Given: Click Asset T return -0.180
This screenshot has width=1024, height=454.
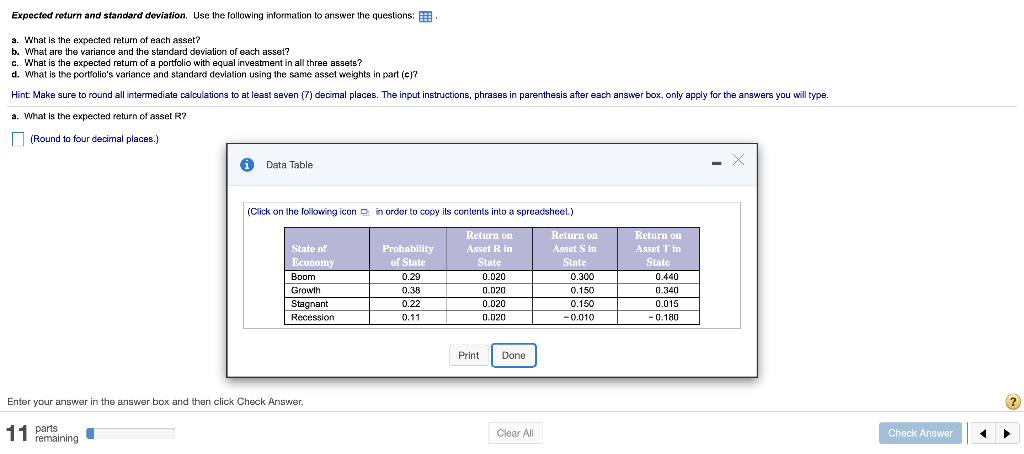Looking at the screenshot, I should (664, 317).
